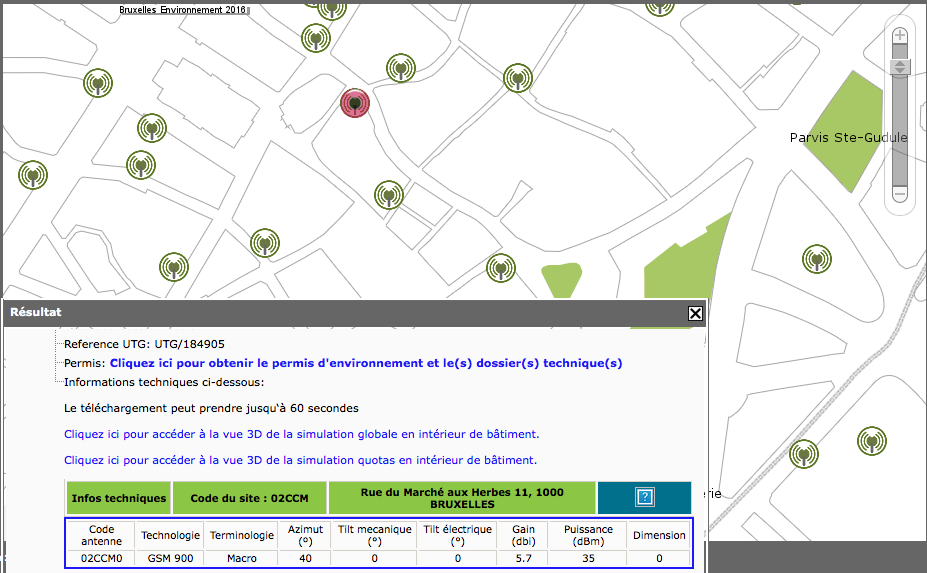Zoom in with the plus button
Image resolution: width=927 pixels, height=573 pixels.
899,36
